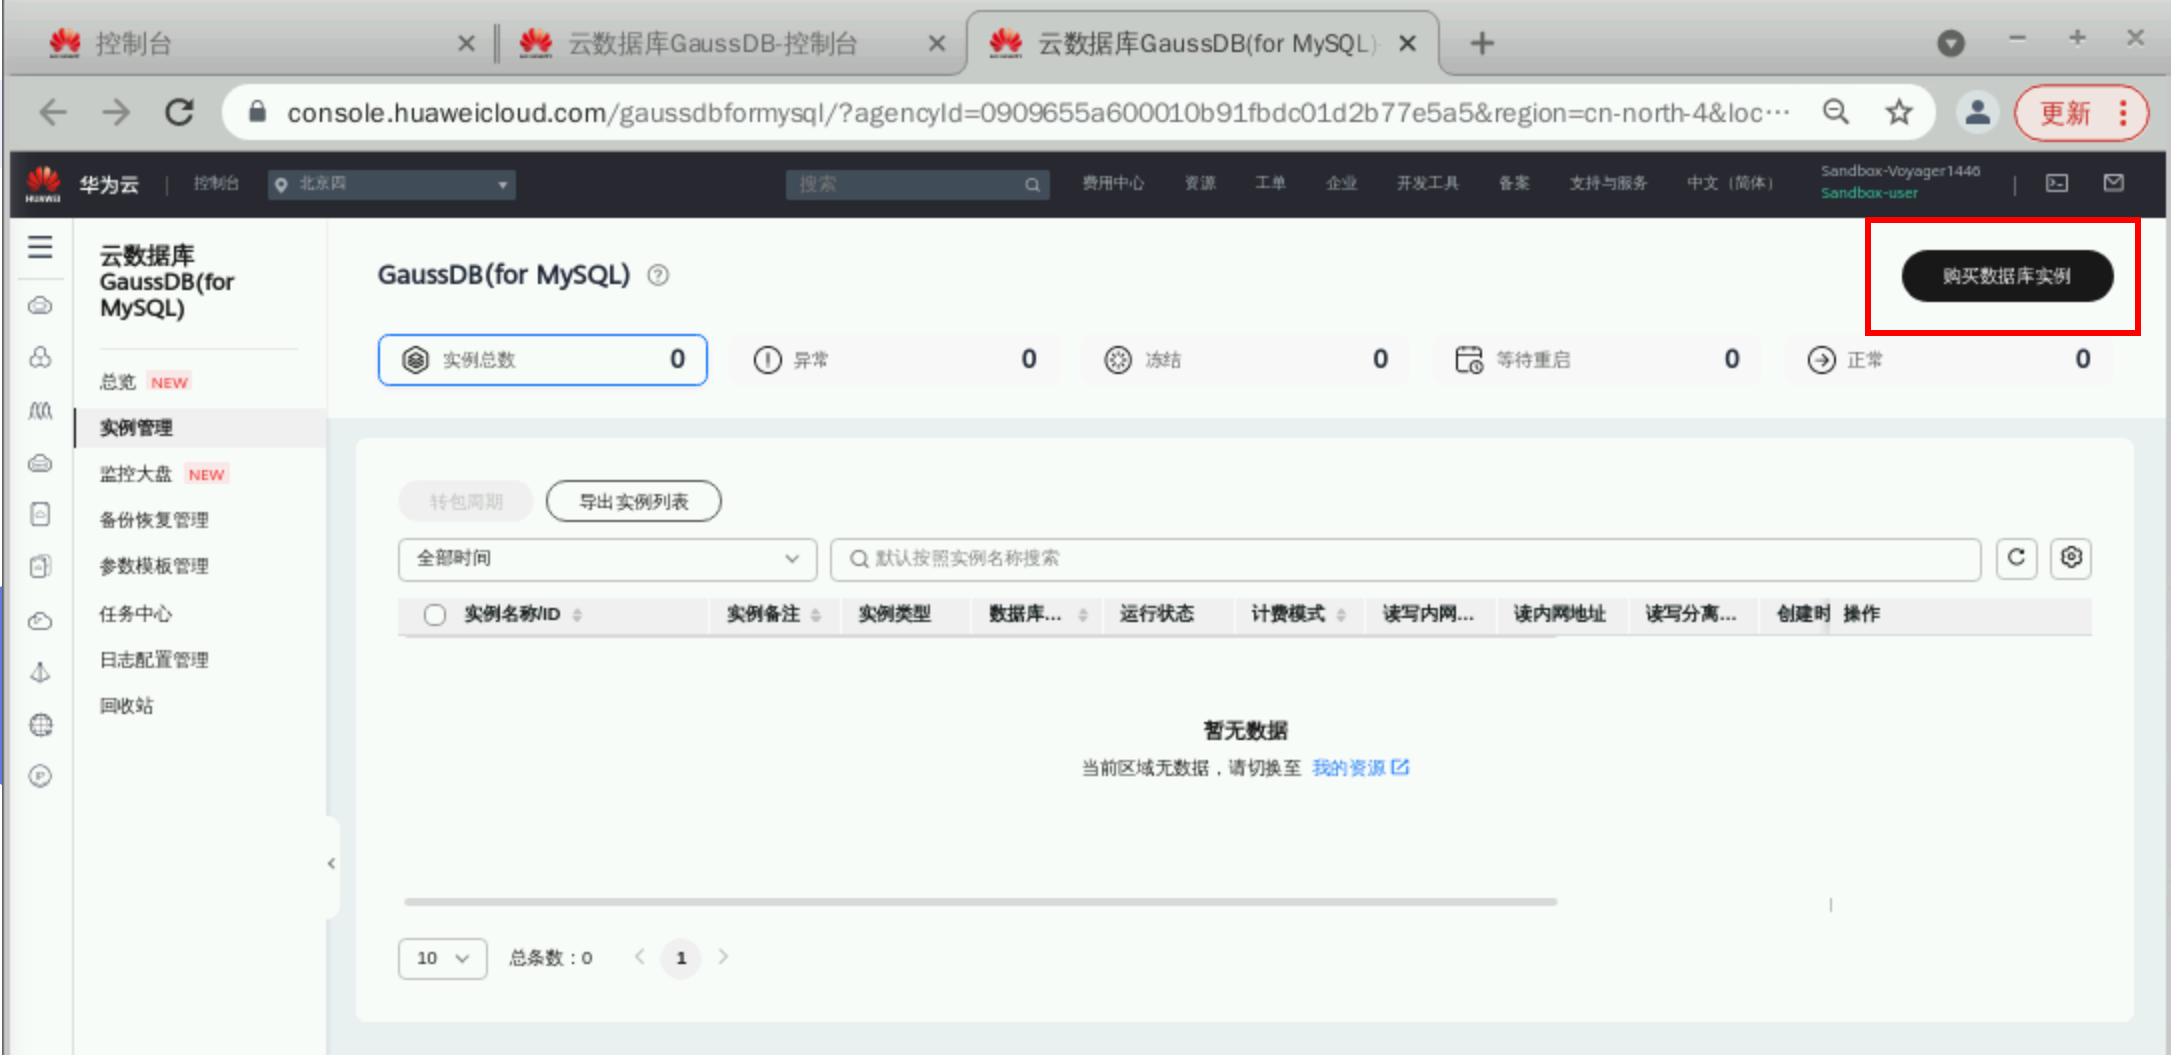Filter by 异常 status card
2171x1055 pixels.
pyautogui.click(x=894, y=360)
